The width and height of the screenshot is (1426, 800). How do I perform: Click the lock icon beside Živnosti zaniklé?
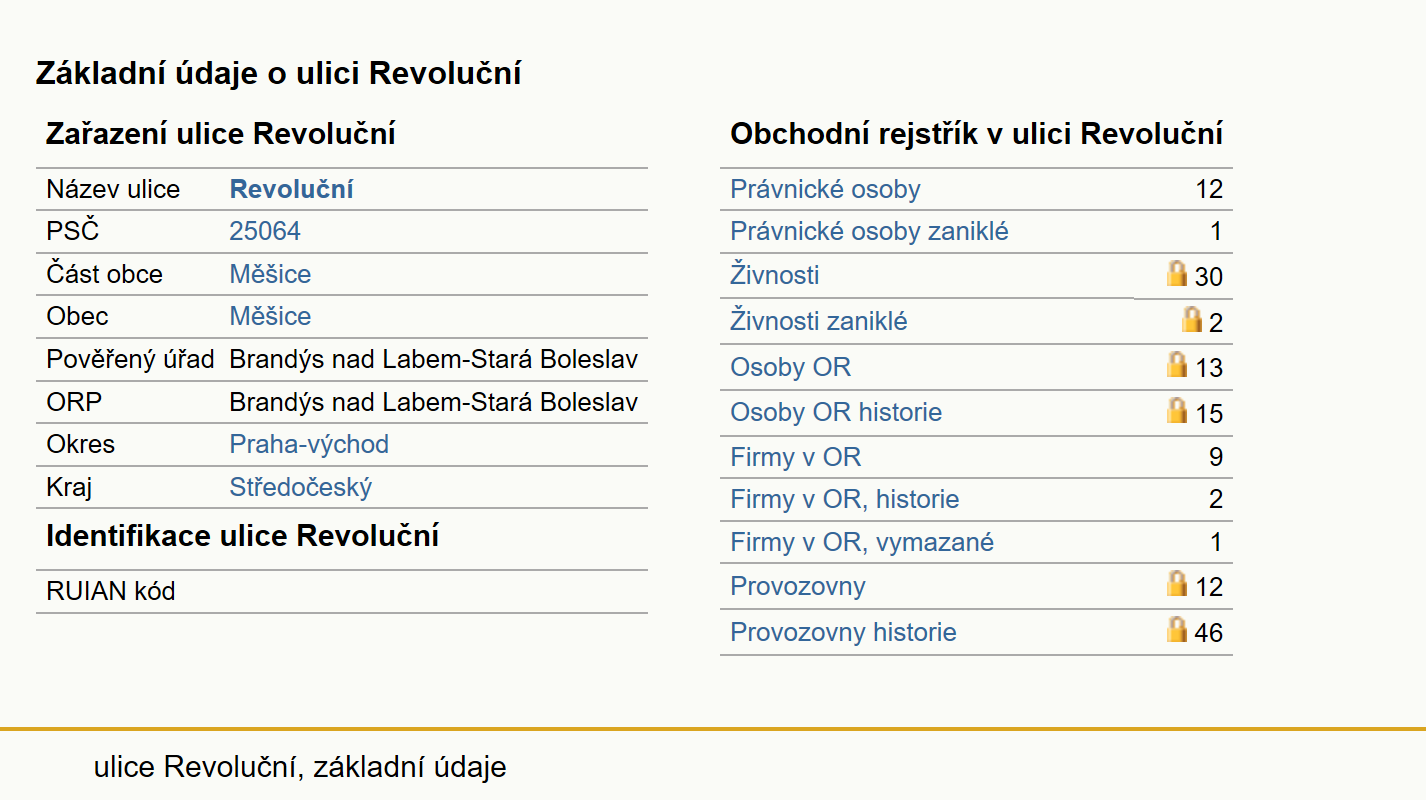[x=1191, y=319]
